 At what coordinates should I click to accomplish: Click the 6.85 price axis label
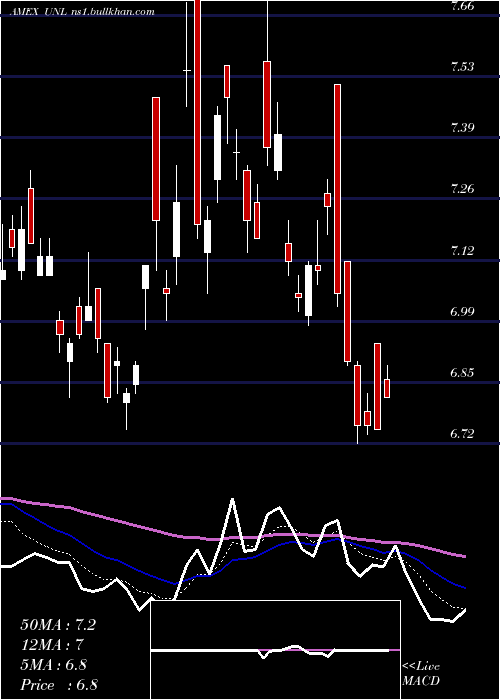[x=462, y=373]
